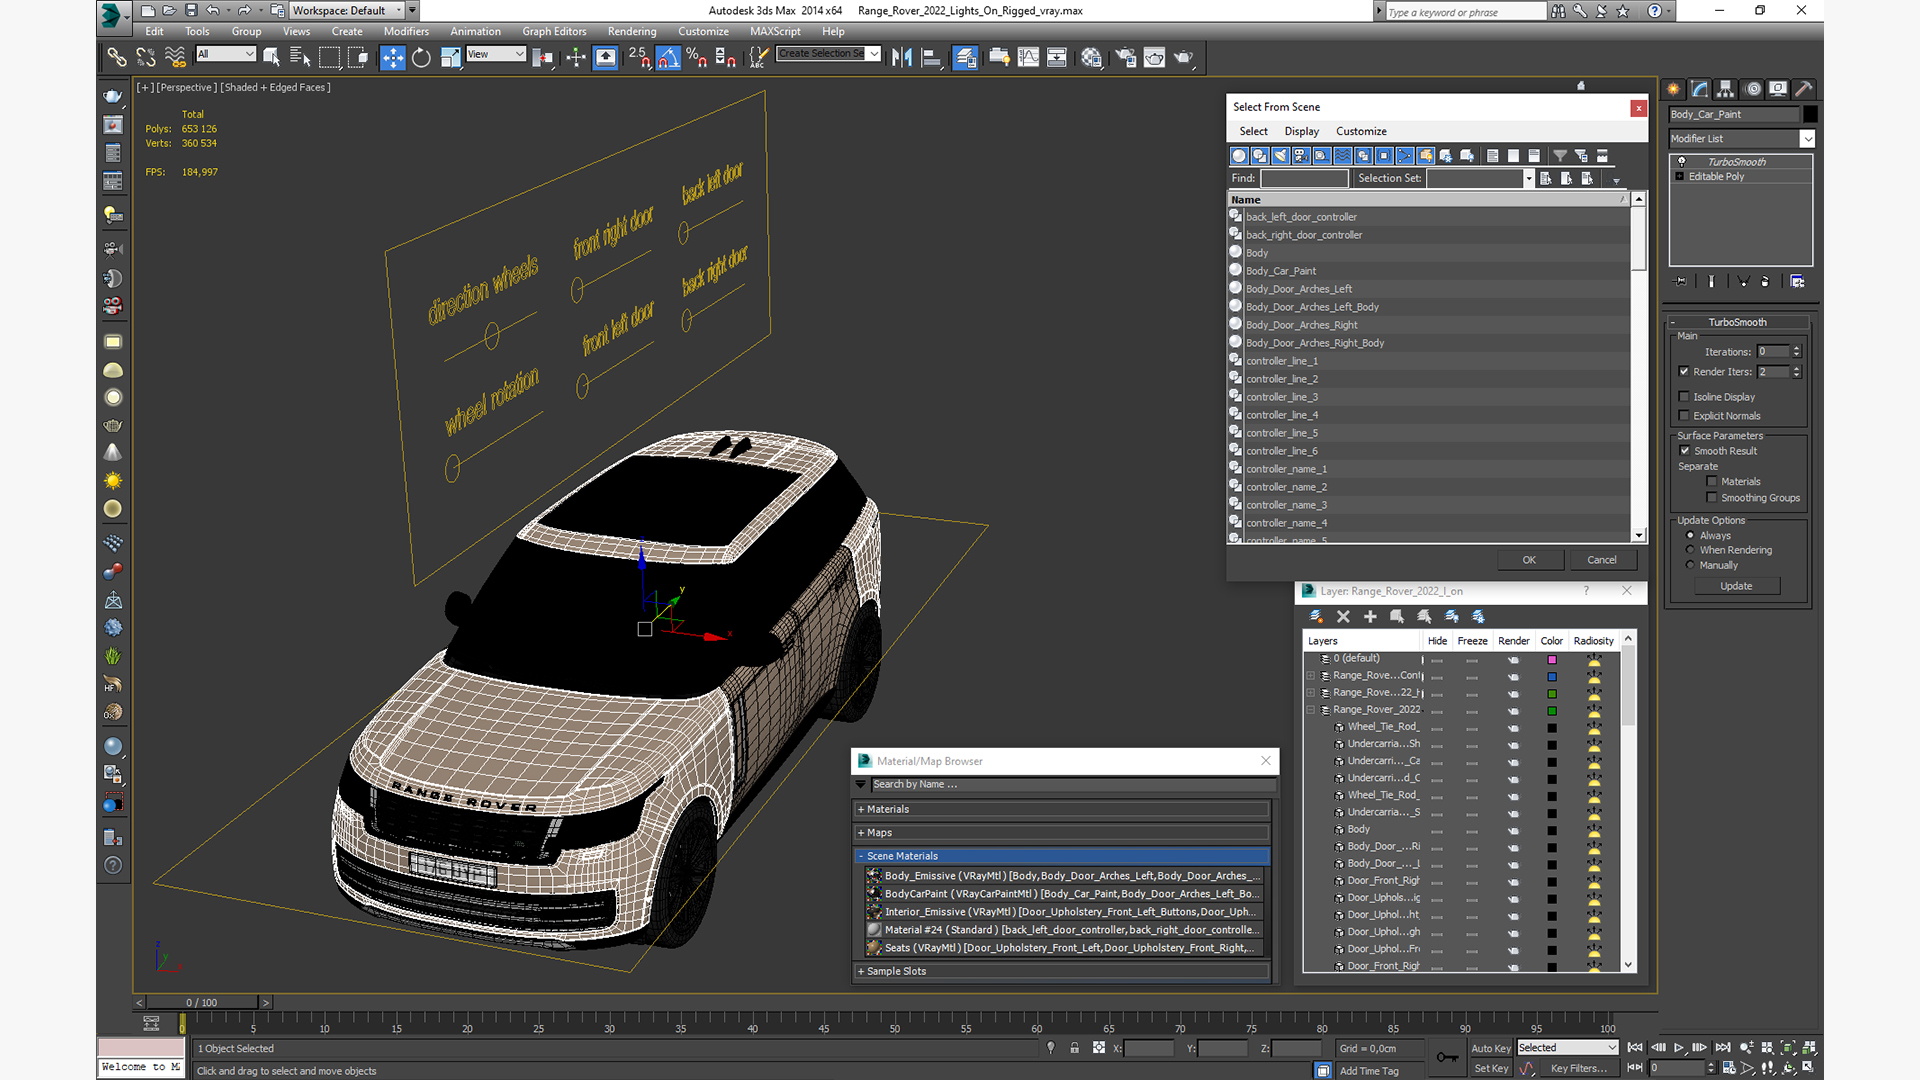Click the time slider 0 / 100 handle
Screen dimensions: 1920x1080
(x=202, y=1003)
